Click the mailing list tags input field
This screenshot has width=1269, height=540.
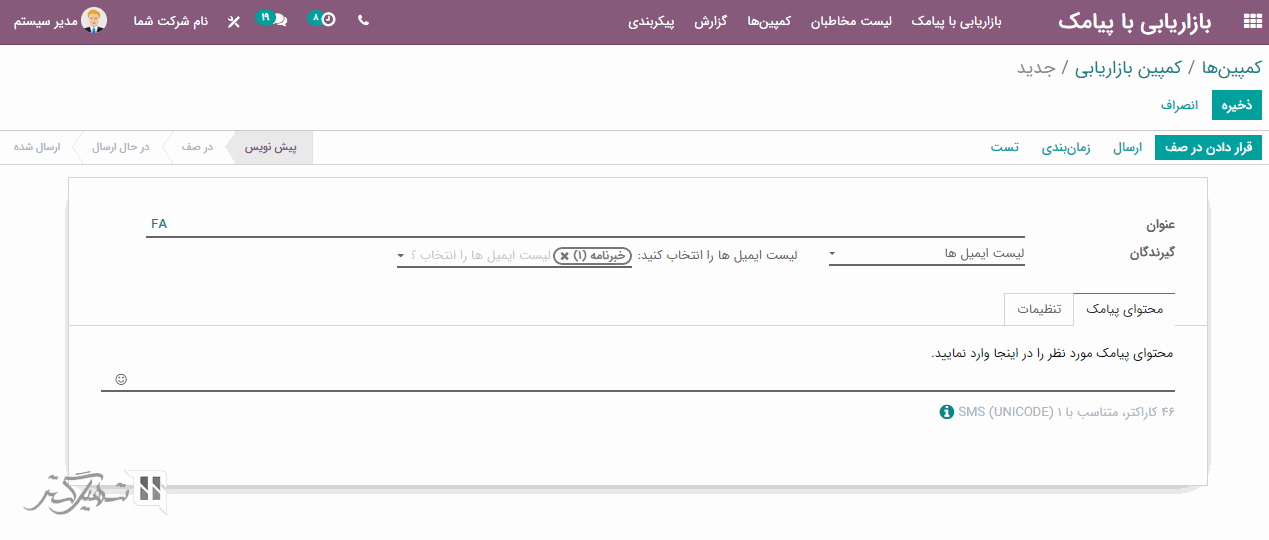point(514,256)
